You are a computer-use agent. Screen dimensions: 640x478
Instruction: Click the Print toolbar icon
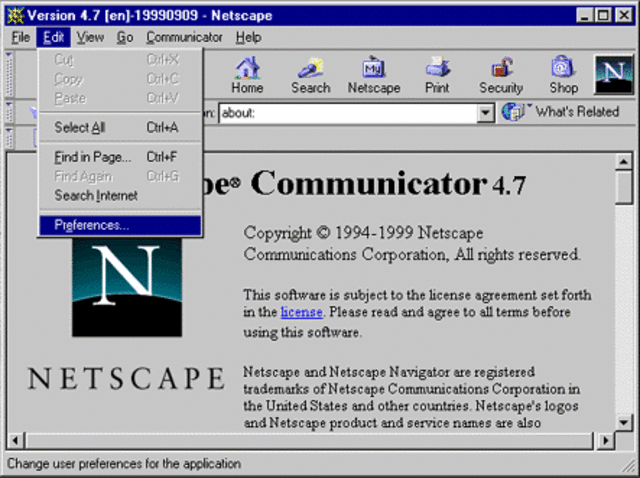click(437, 76)
